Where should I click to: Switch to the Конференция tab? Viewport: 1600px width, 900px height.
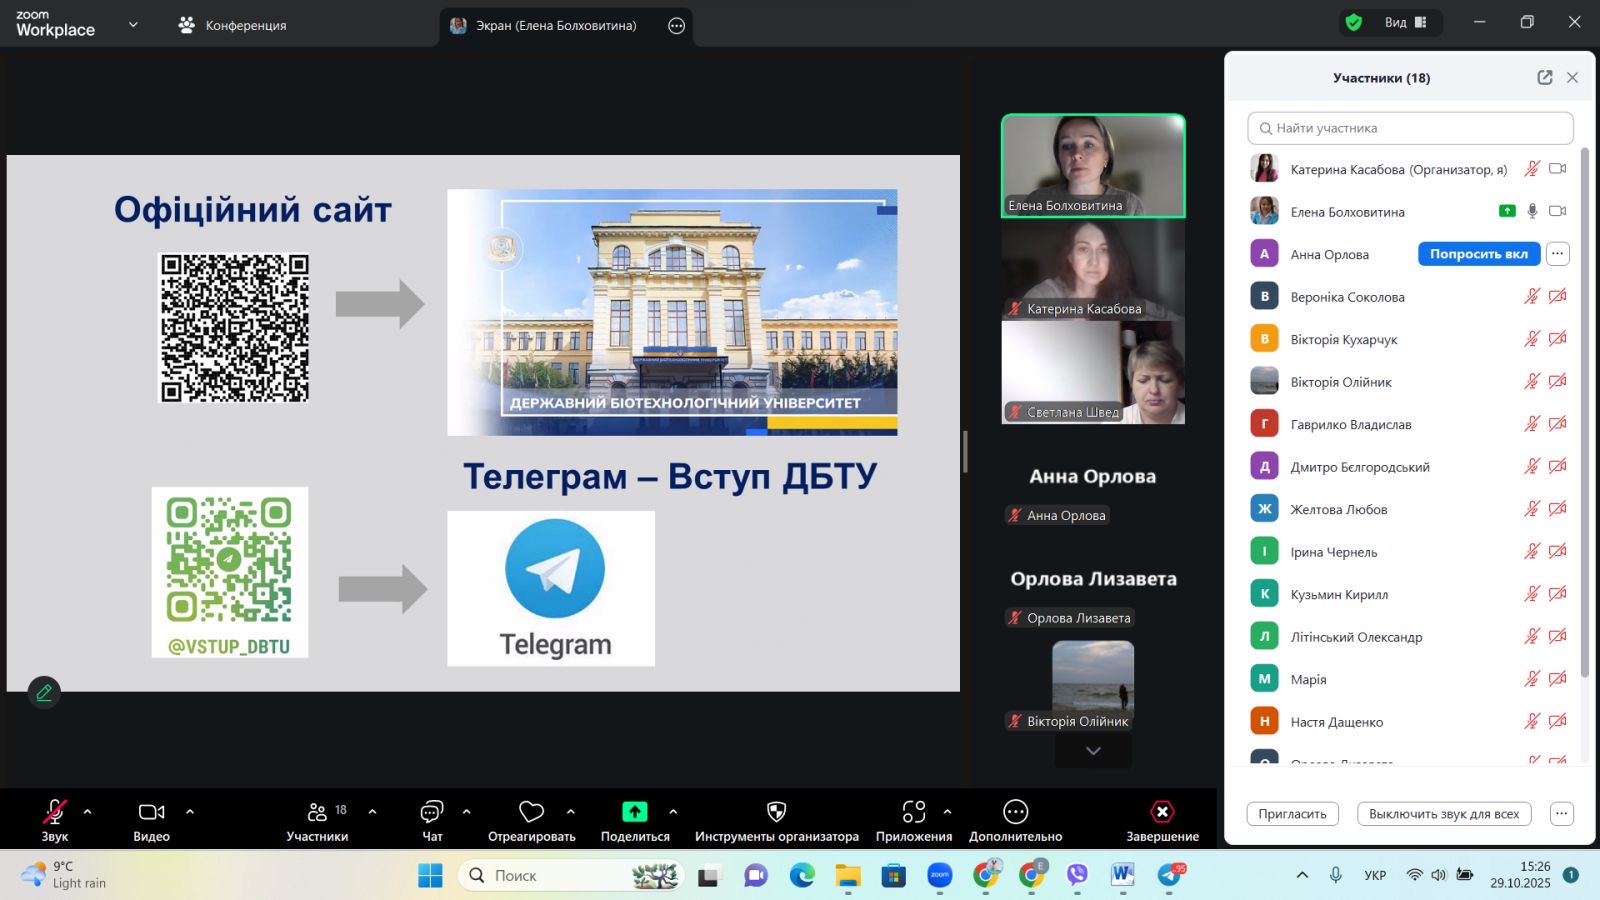pyautogui.click(x=233, y=25)
